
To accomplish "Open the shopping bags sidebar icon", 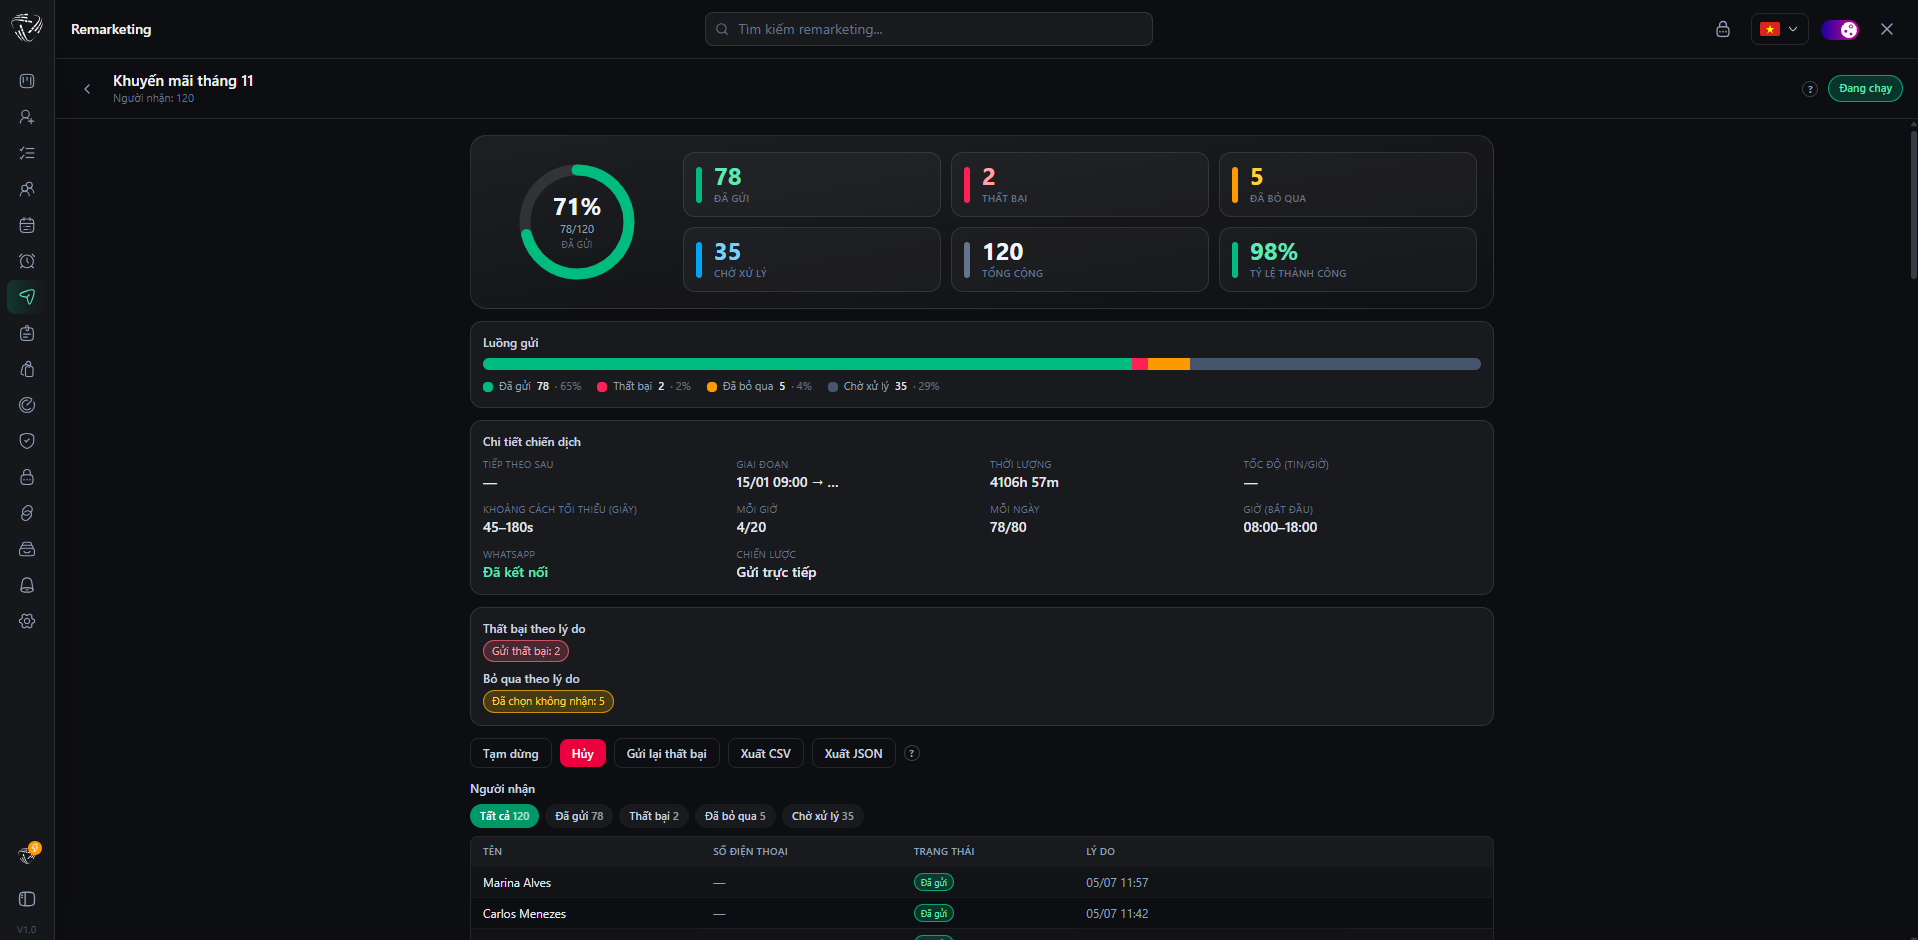I will [x=27, y=369].
